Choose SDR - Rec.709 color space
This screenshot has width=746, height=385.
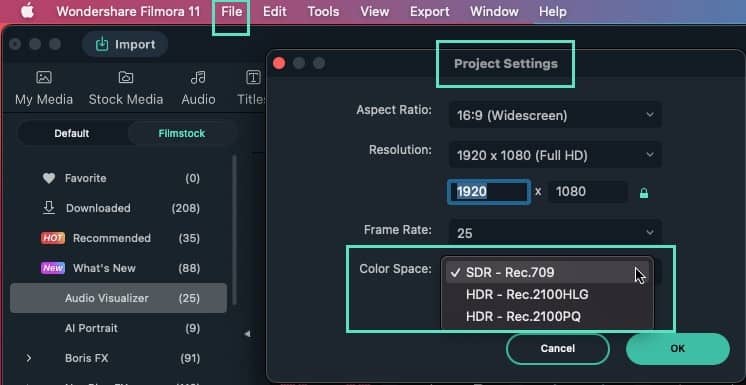pos(547,273)
